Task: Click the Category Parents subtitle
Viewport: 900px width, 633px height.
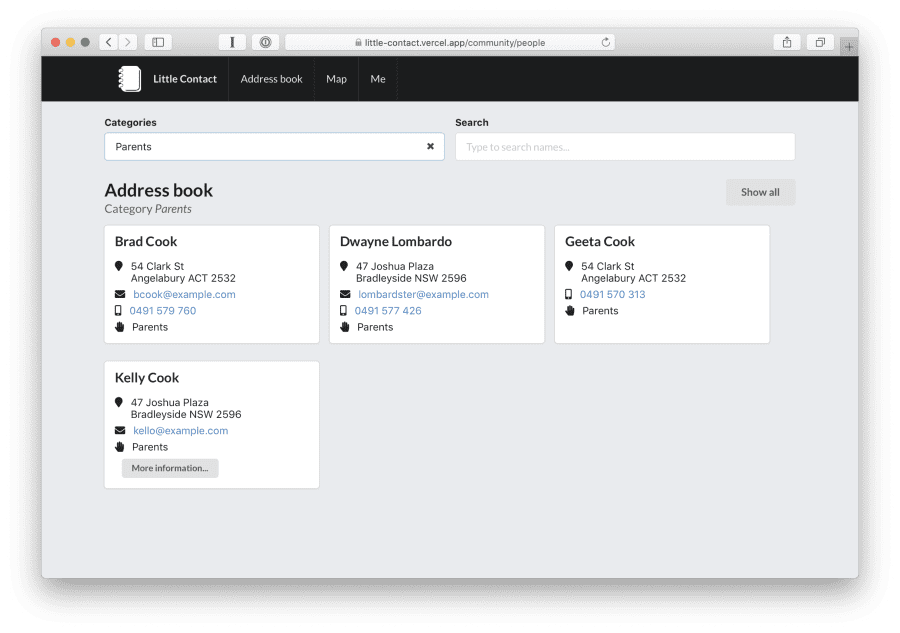Action: [x=148, y=209]
